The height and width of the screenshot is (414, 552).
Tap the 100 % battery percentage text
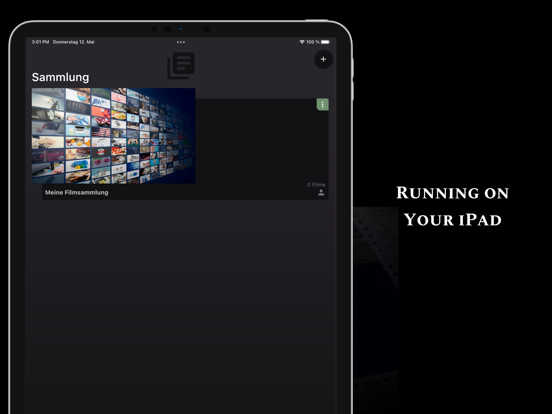[313, 42]
